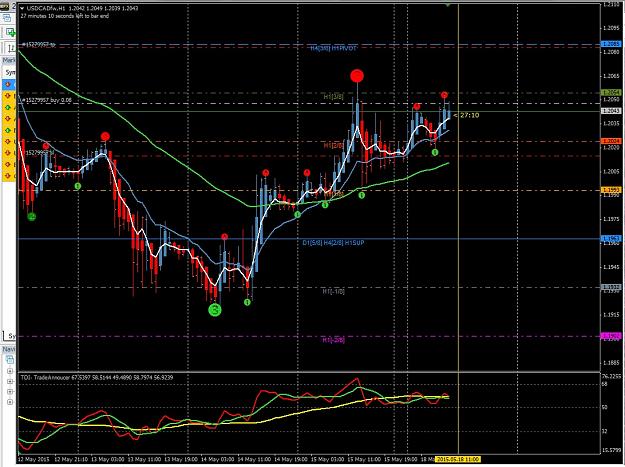The image size is (625, 467).
Task: Click the 'H4[3/8] H1PIVOT' level label
Action: pyautogui.click(x=333, y=48)
